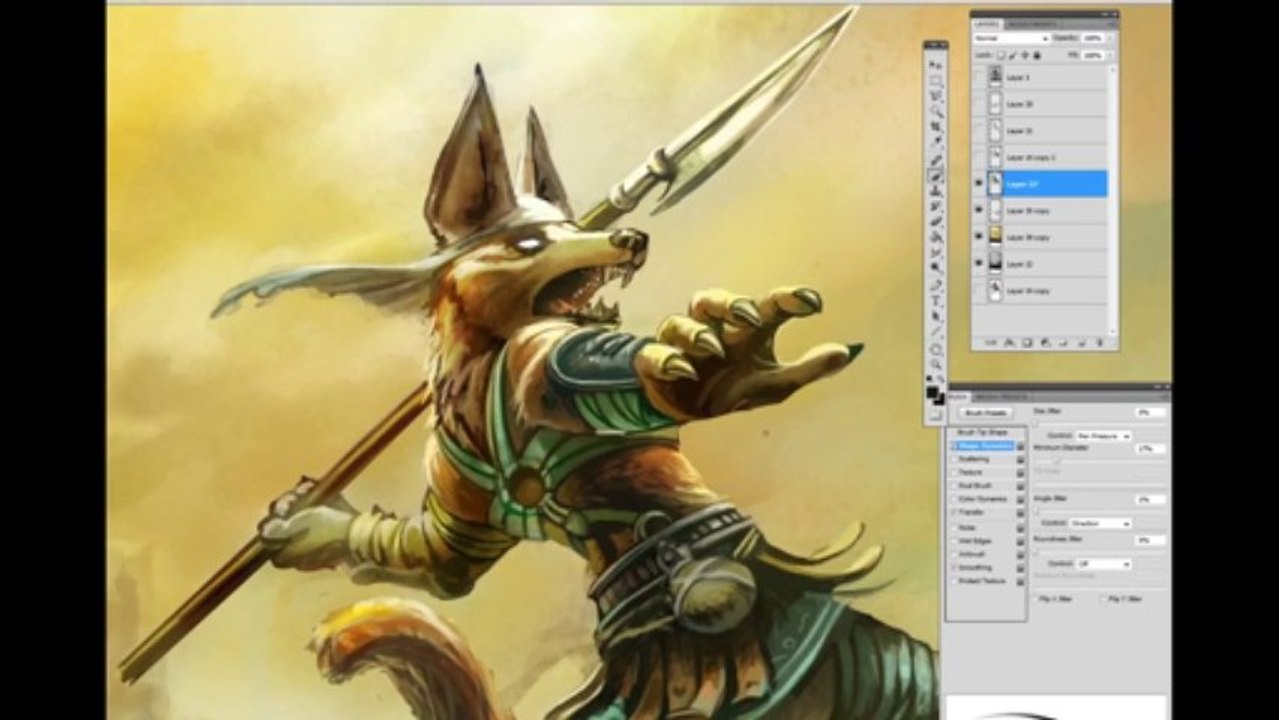Select the Clone Stamp tool
Image resolution: width=1279 pixels, height=720 pixels.
pyautogui.click(x=935, y=192)
